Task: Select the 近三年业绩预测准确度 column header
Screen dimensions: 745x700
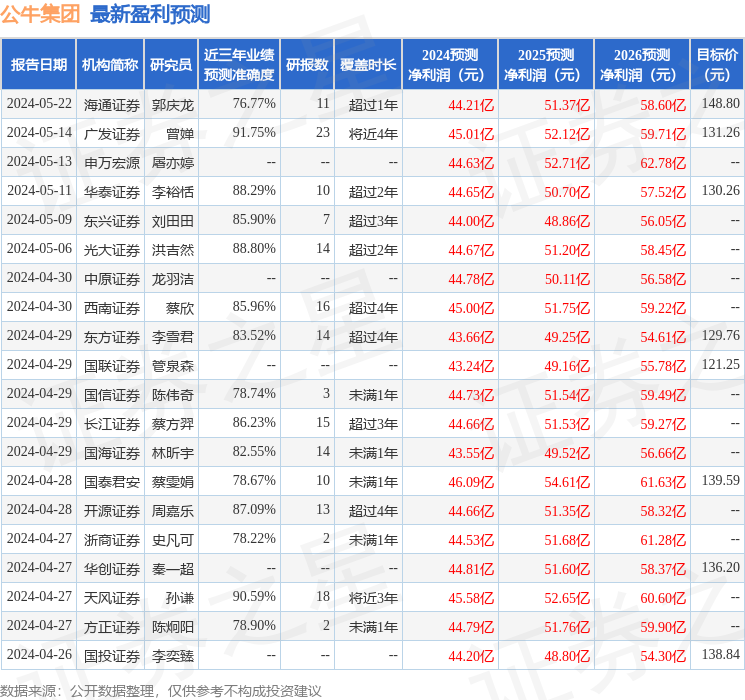Action: (x=239, y=65)
